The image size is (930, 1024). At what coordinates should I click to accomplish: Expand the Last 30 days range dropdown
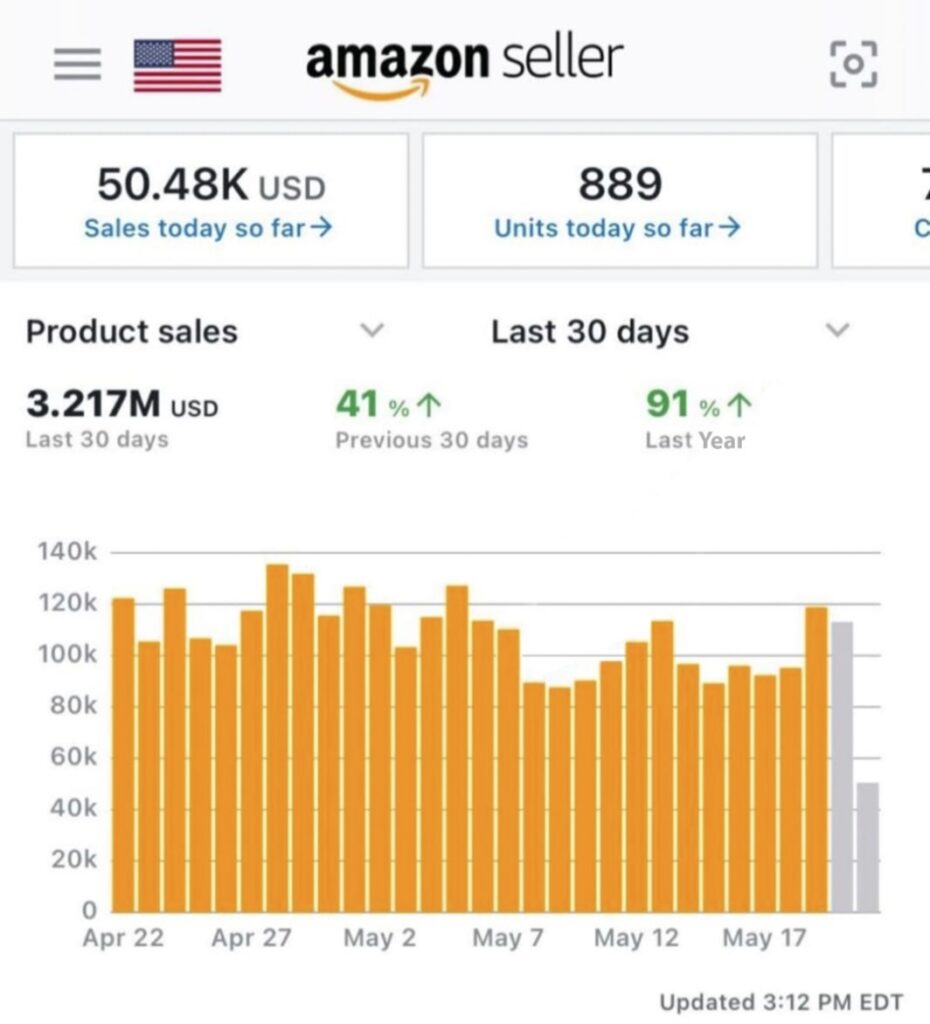(838, 331)
